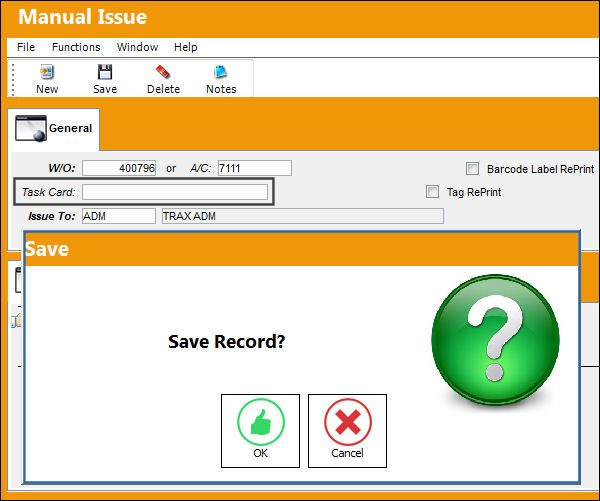Click the Save Record? message text
Image resolution: width=600 pixels, height=501 pixels.
click(227, 341)
